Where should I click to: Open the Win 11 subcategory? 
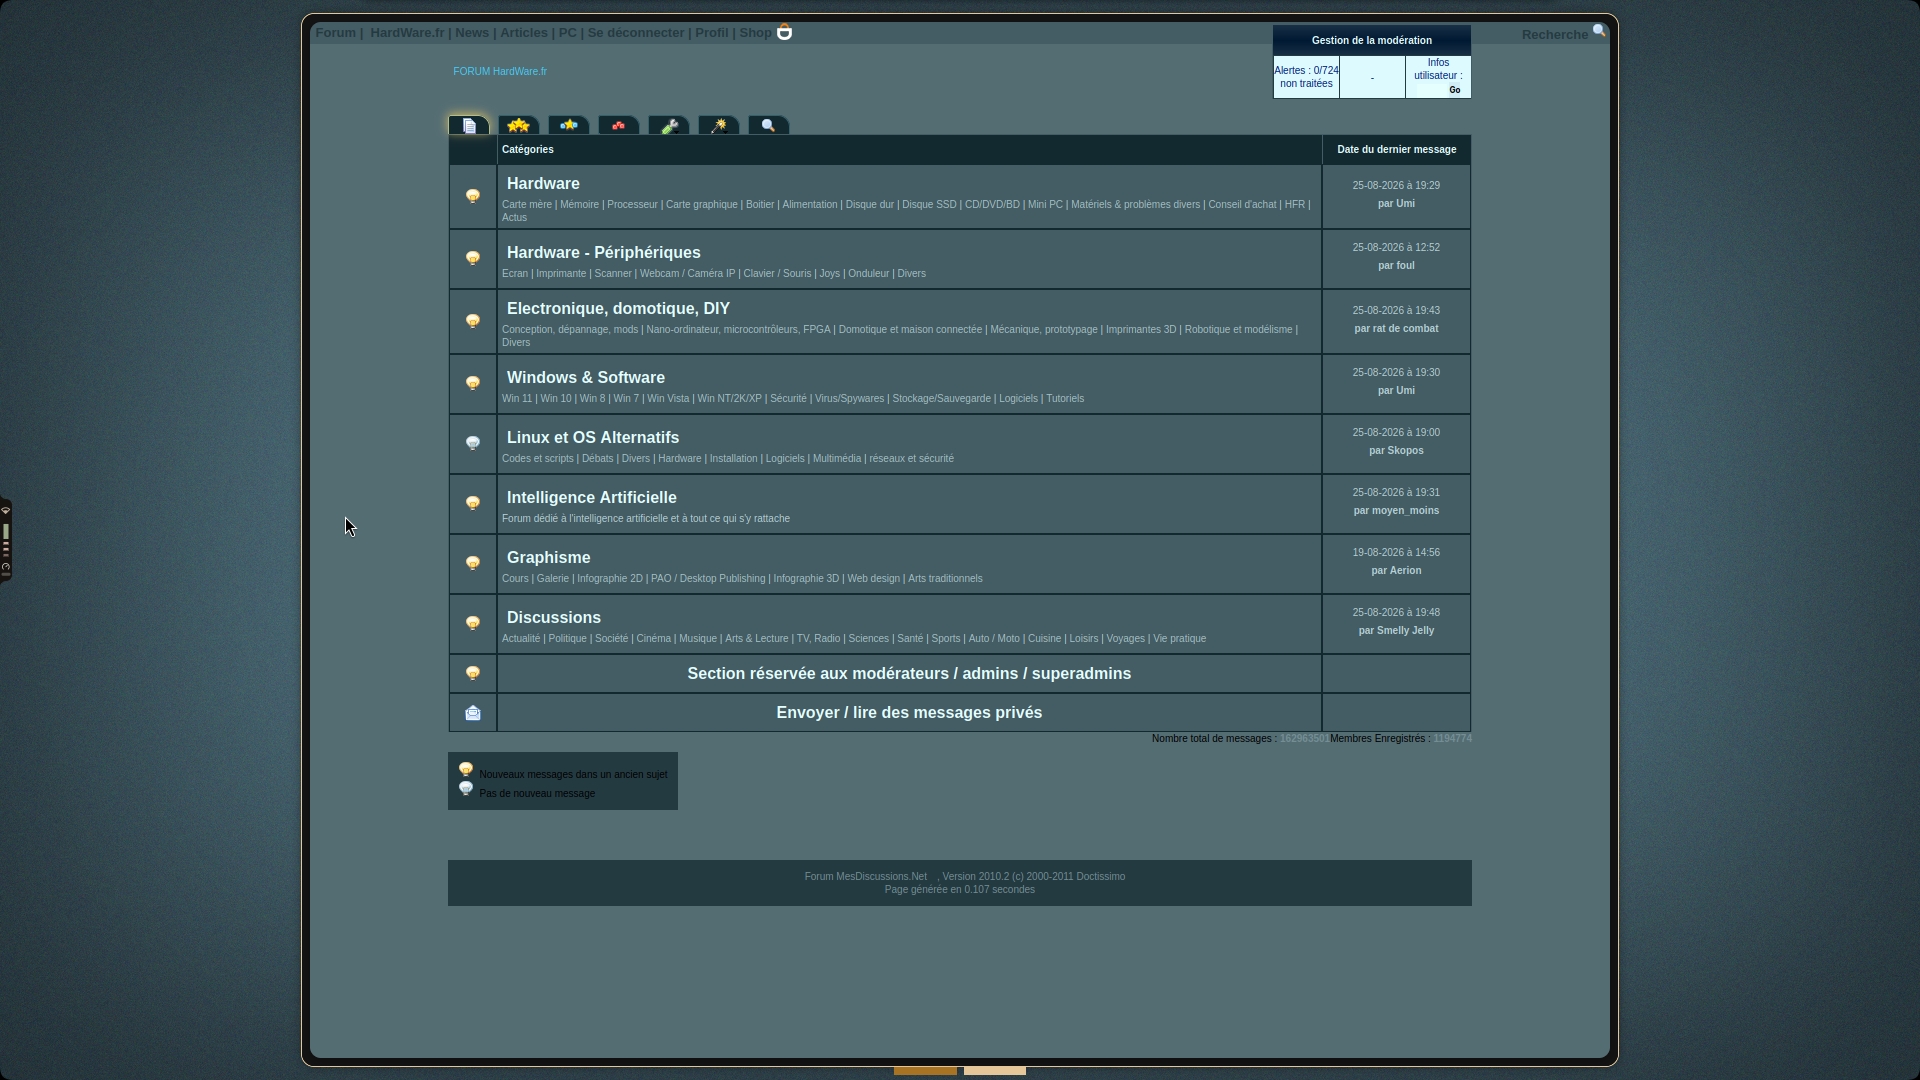click(x=517, y=399)
